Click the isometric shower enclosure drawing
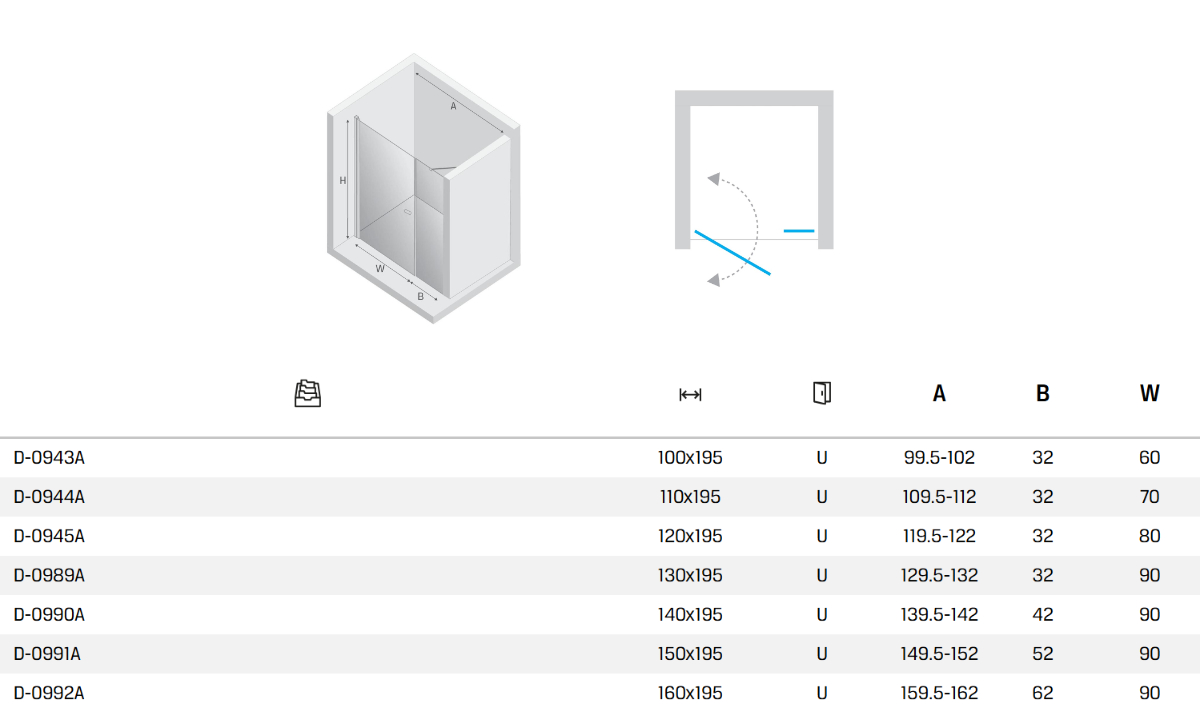 424,190
